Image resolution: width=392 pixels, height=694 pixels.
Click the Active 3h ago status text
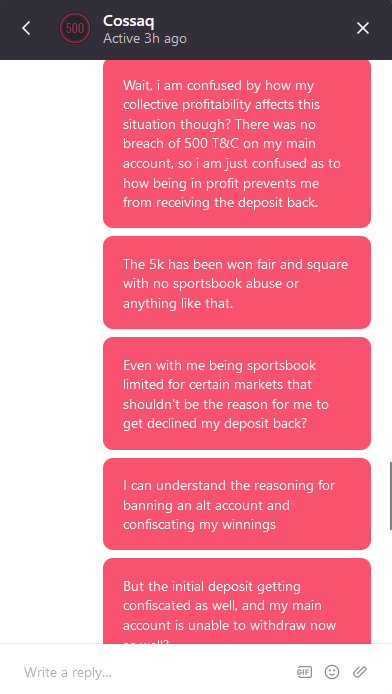pos(145,39)
